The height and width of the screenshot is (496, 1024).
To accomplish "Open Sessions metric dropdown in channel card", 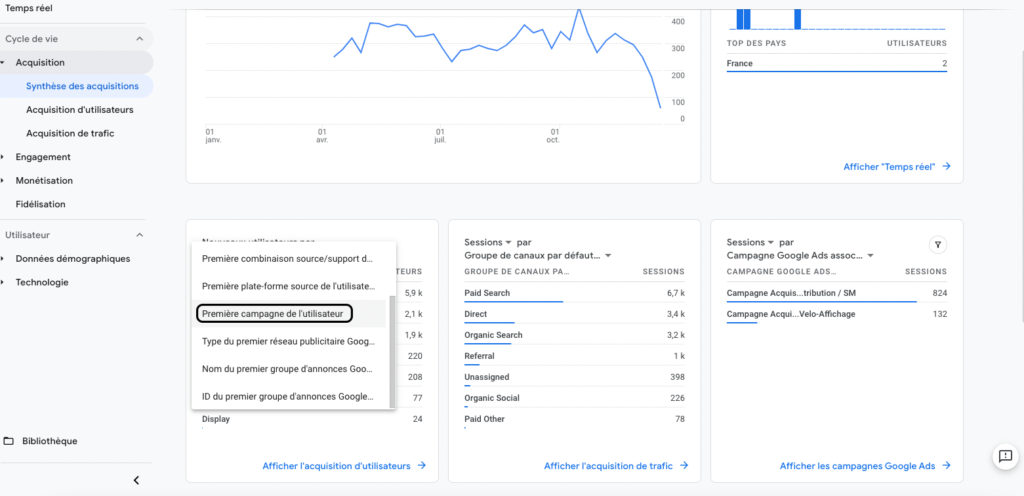I will (x=508, y=242).
